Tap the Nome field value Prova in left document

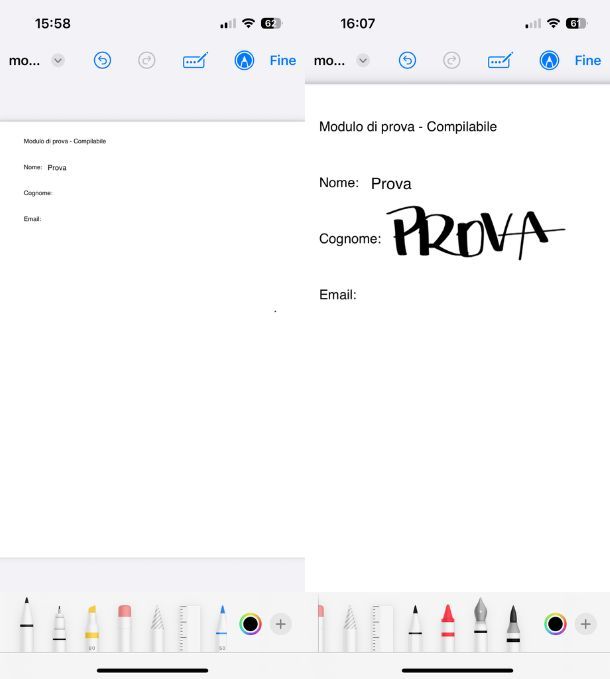tap(57, 168)
